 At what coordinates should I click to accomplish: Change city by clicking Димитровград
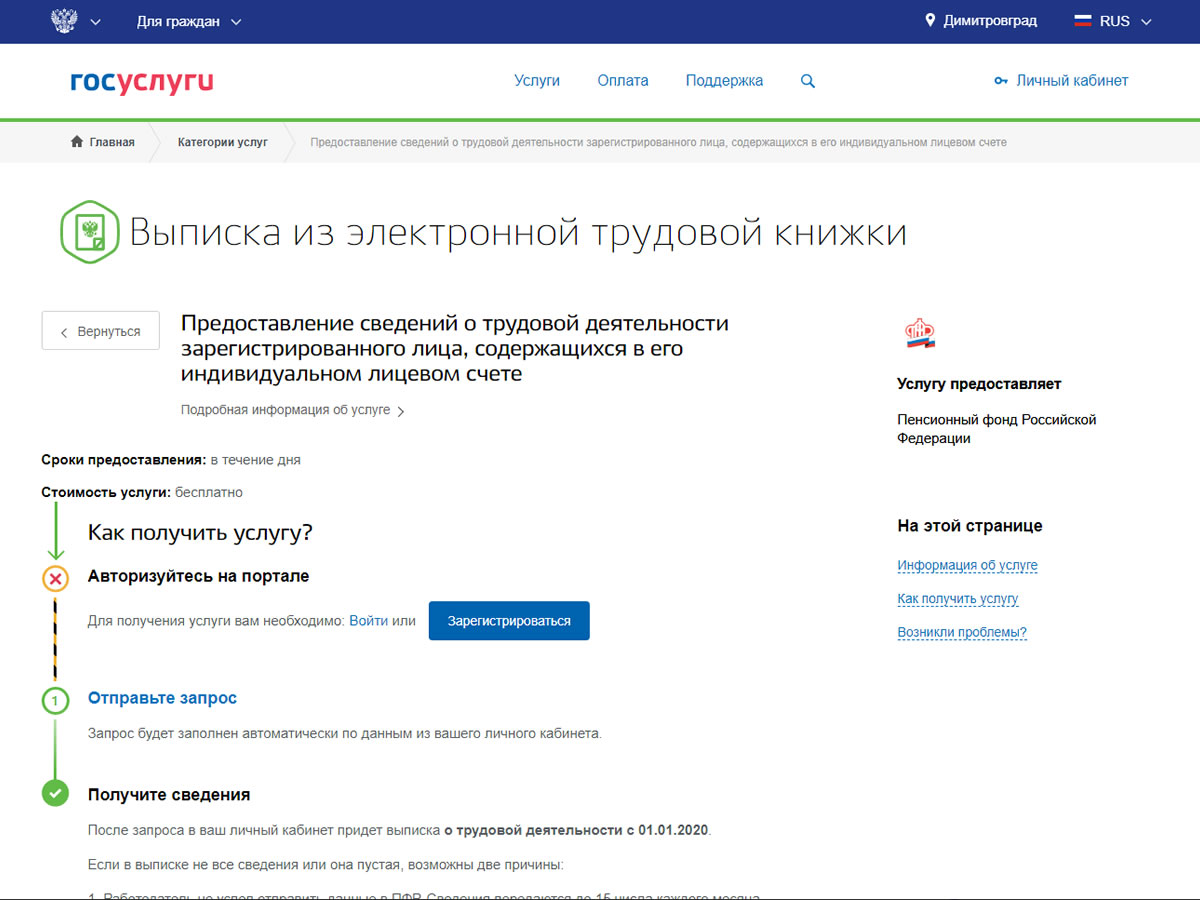tap(990, 21)
